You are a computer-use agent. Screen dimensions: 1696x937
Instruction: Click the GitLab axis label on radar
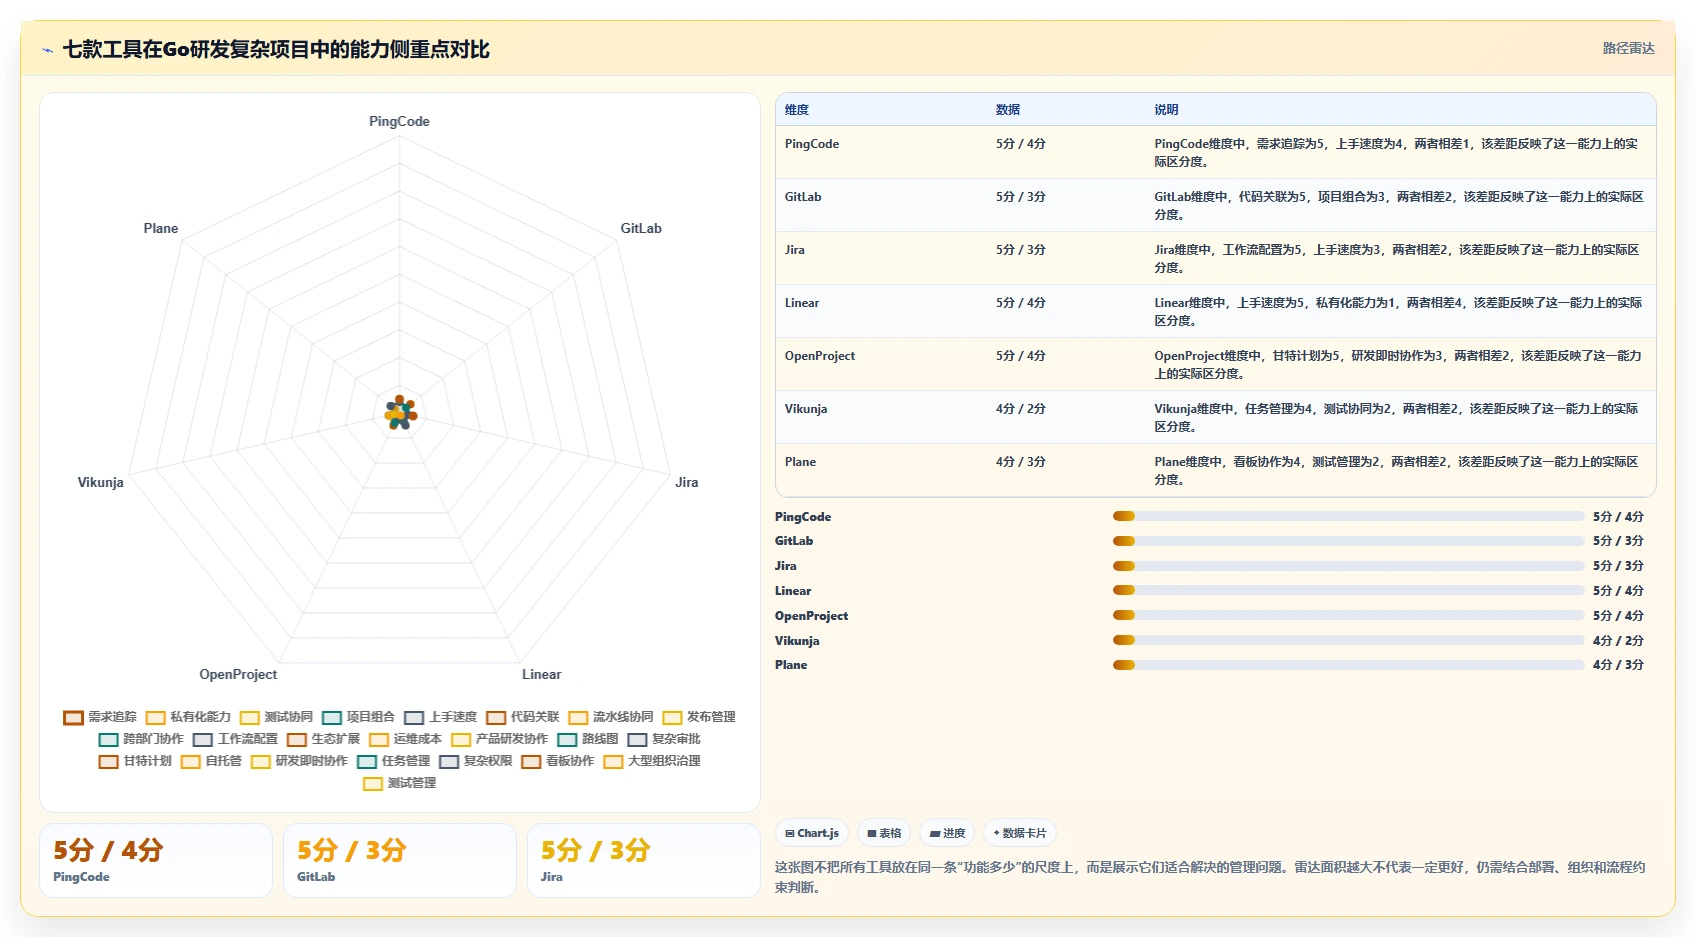[641, 228]
